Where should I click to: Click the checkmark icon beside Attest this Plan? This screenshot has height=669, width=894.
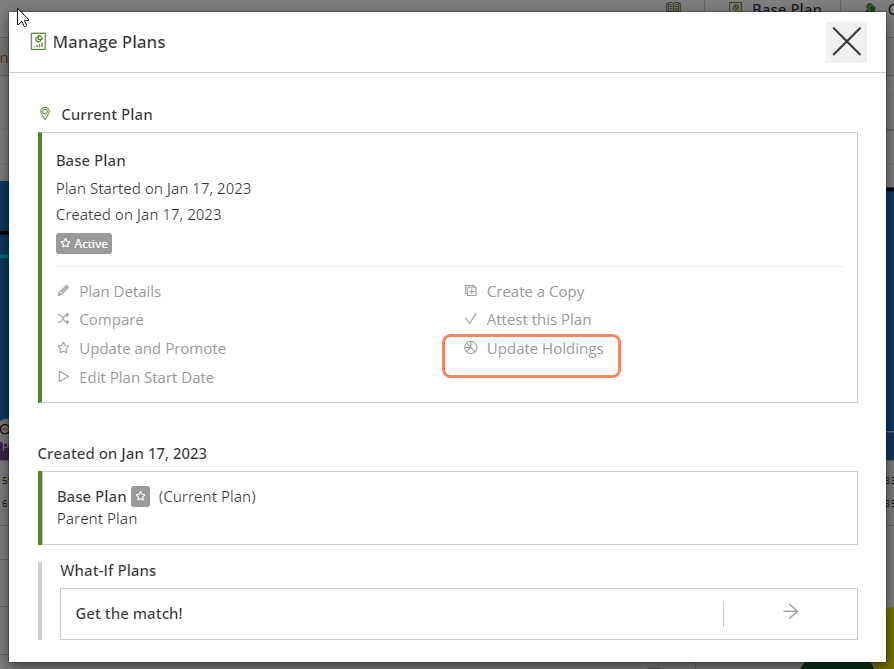(470, 319)
